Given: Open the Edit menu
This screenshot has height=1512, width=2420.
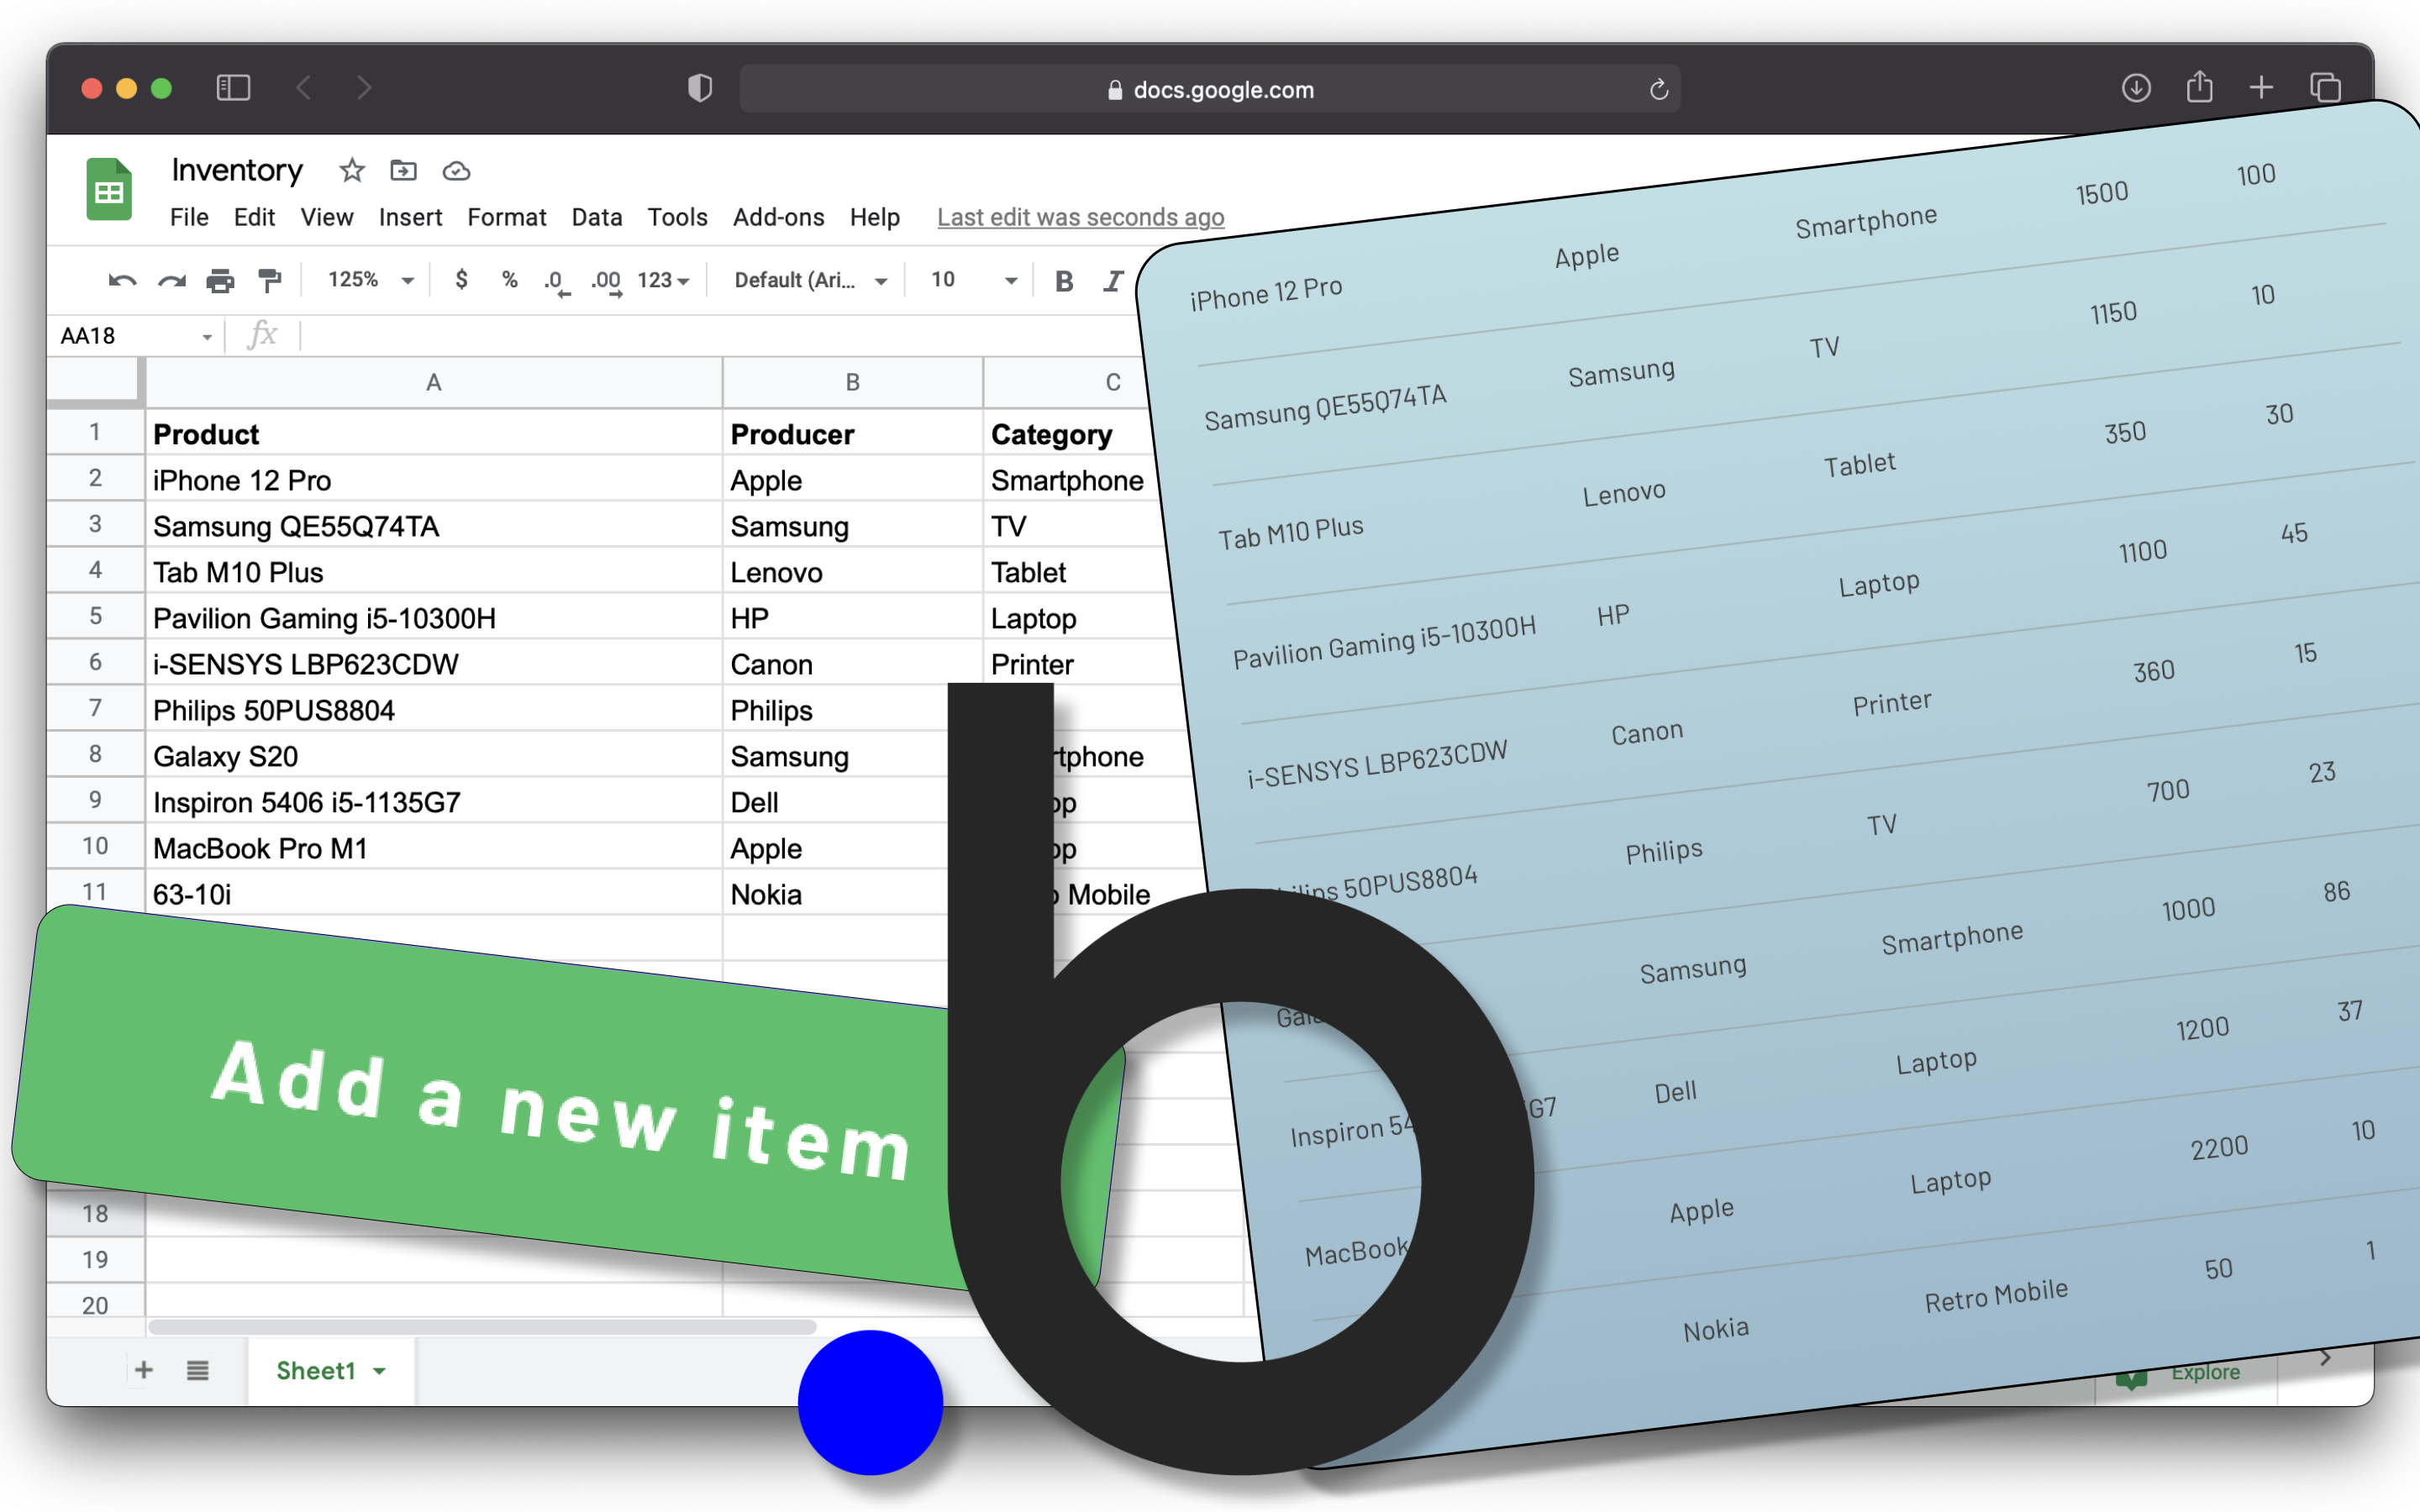Looking at the screenshot, I should [254, 217].
